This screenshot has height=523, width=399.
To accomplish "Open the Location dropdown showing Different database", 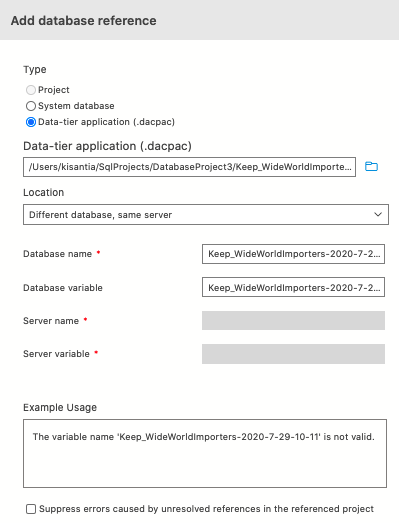I will pos(206,214).
